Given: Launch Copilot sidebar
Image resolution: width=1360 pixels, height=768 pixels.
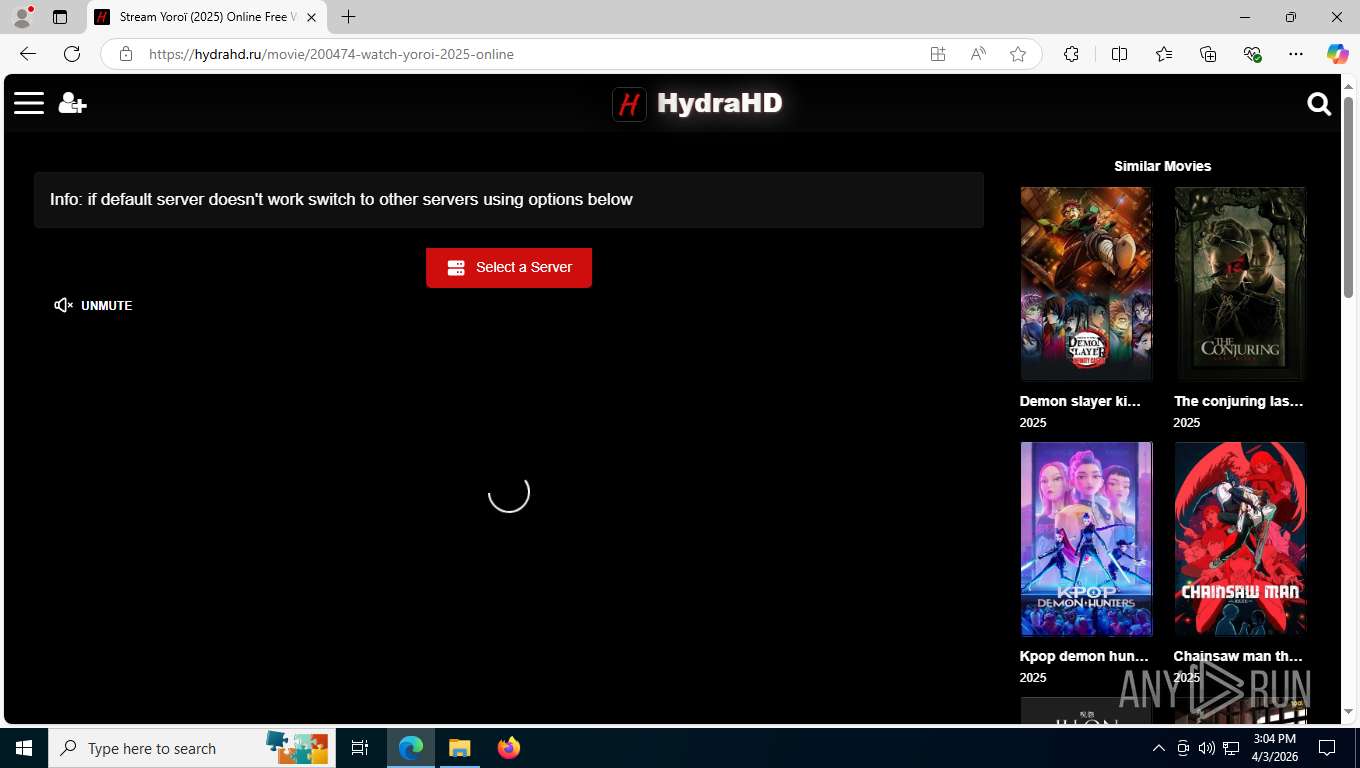Looking at the screenshot, I should tap(1337, 54).
